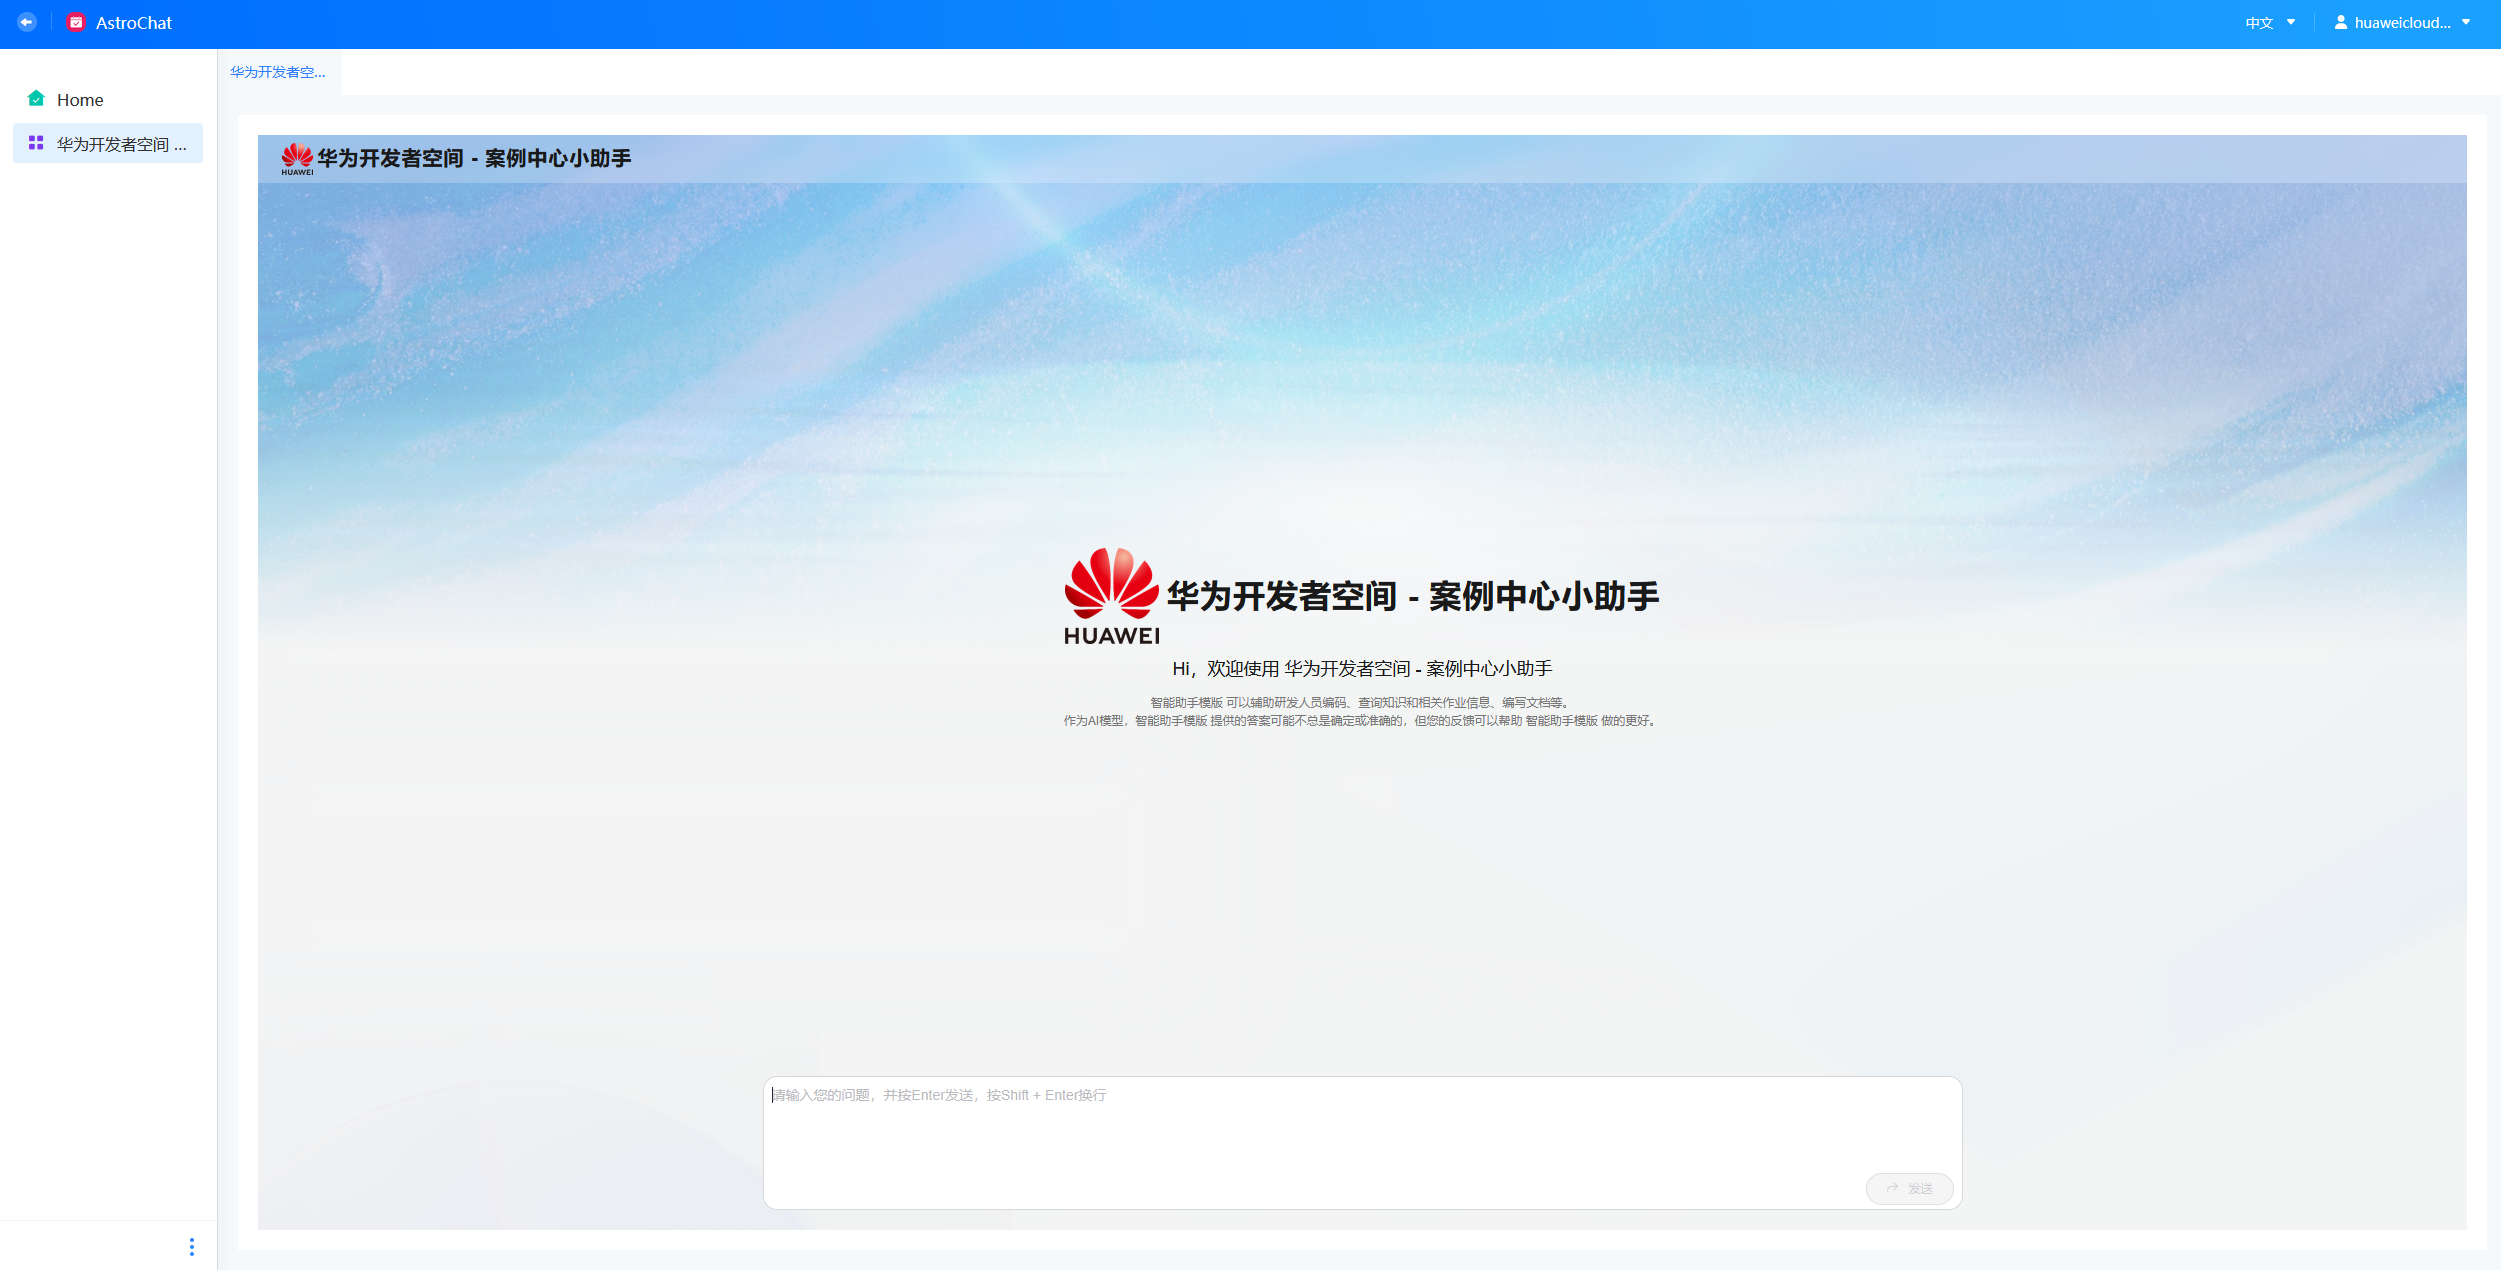Click the purple grid icon in the sidebar
The image size is (2501, 1270).
click(x=36, y=143)
